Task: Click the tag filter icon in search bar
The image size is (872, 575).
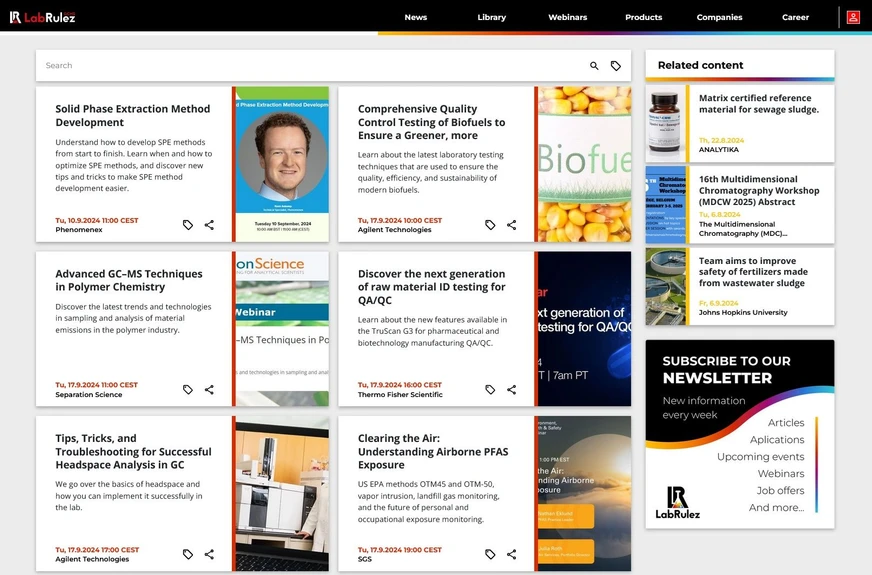Action: pyautogui.click(x=616, y=66)
